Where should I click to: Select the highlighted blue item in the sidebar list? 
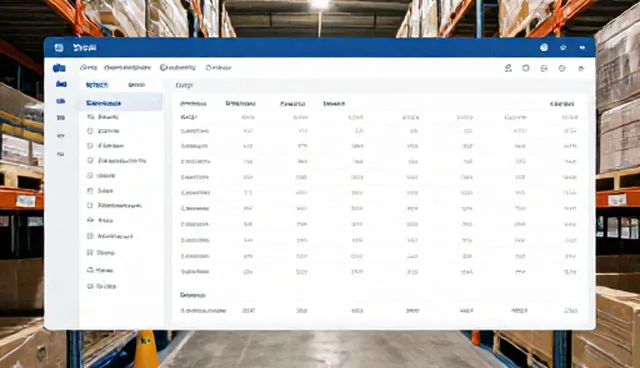120,103
